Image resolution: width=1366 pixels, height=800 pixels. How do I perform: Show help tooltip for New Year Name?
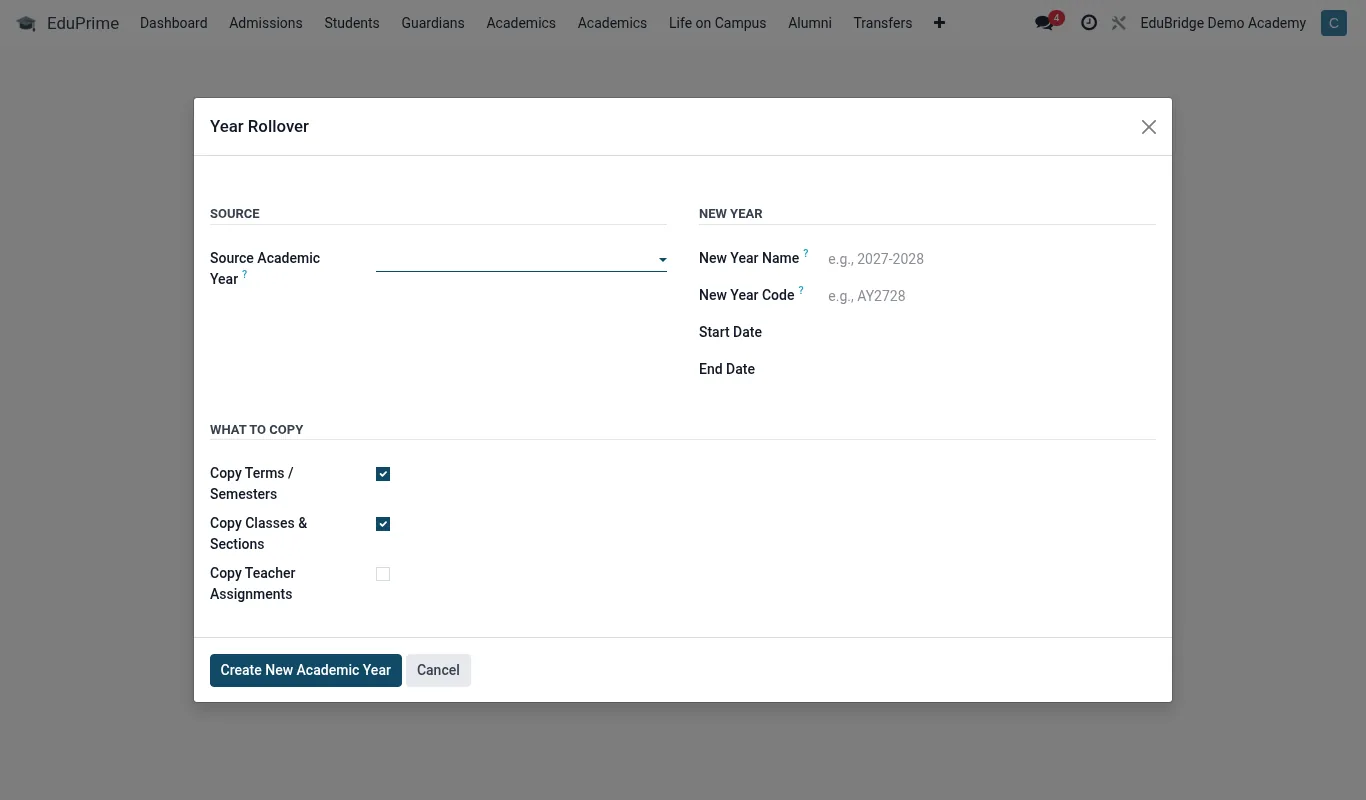[806, 253]
